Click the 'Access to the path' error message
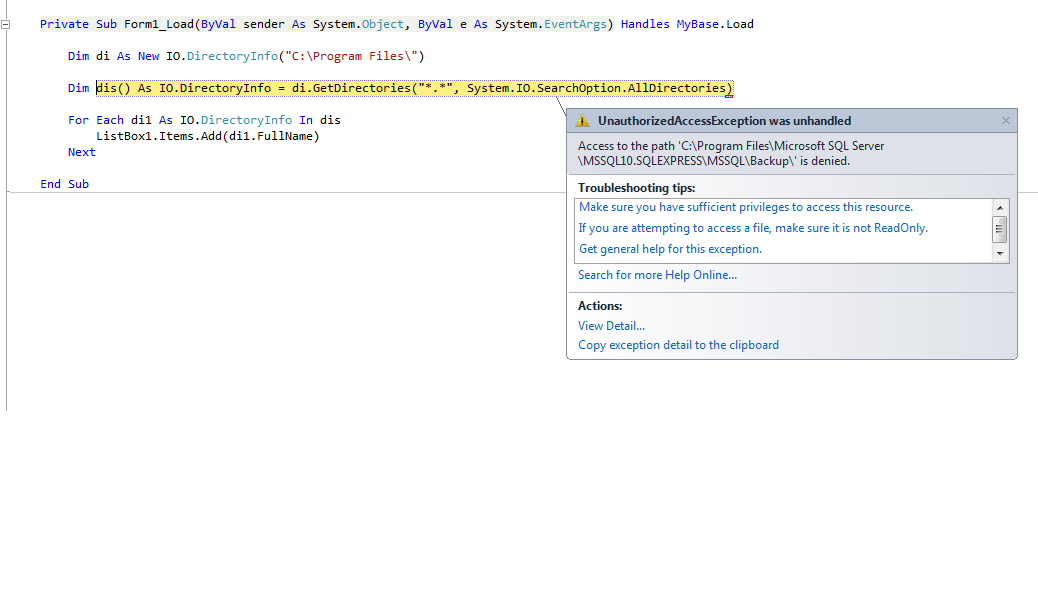The height and width of the screenshot is (614, 1038). 730,153
